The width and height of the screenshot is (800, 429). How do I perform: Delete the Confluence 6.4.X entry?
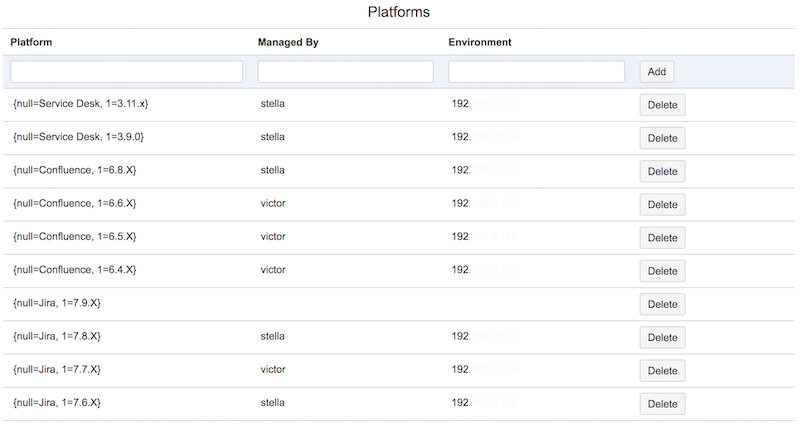662,271
